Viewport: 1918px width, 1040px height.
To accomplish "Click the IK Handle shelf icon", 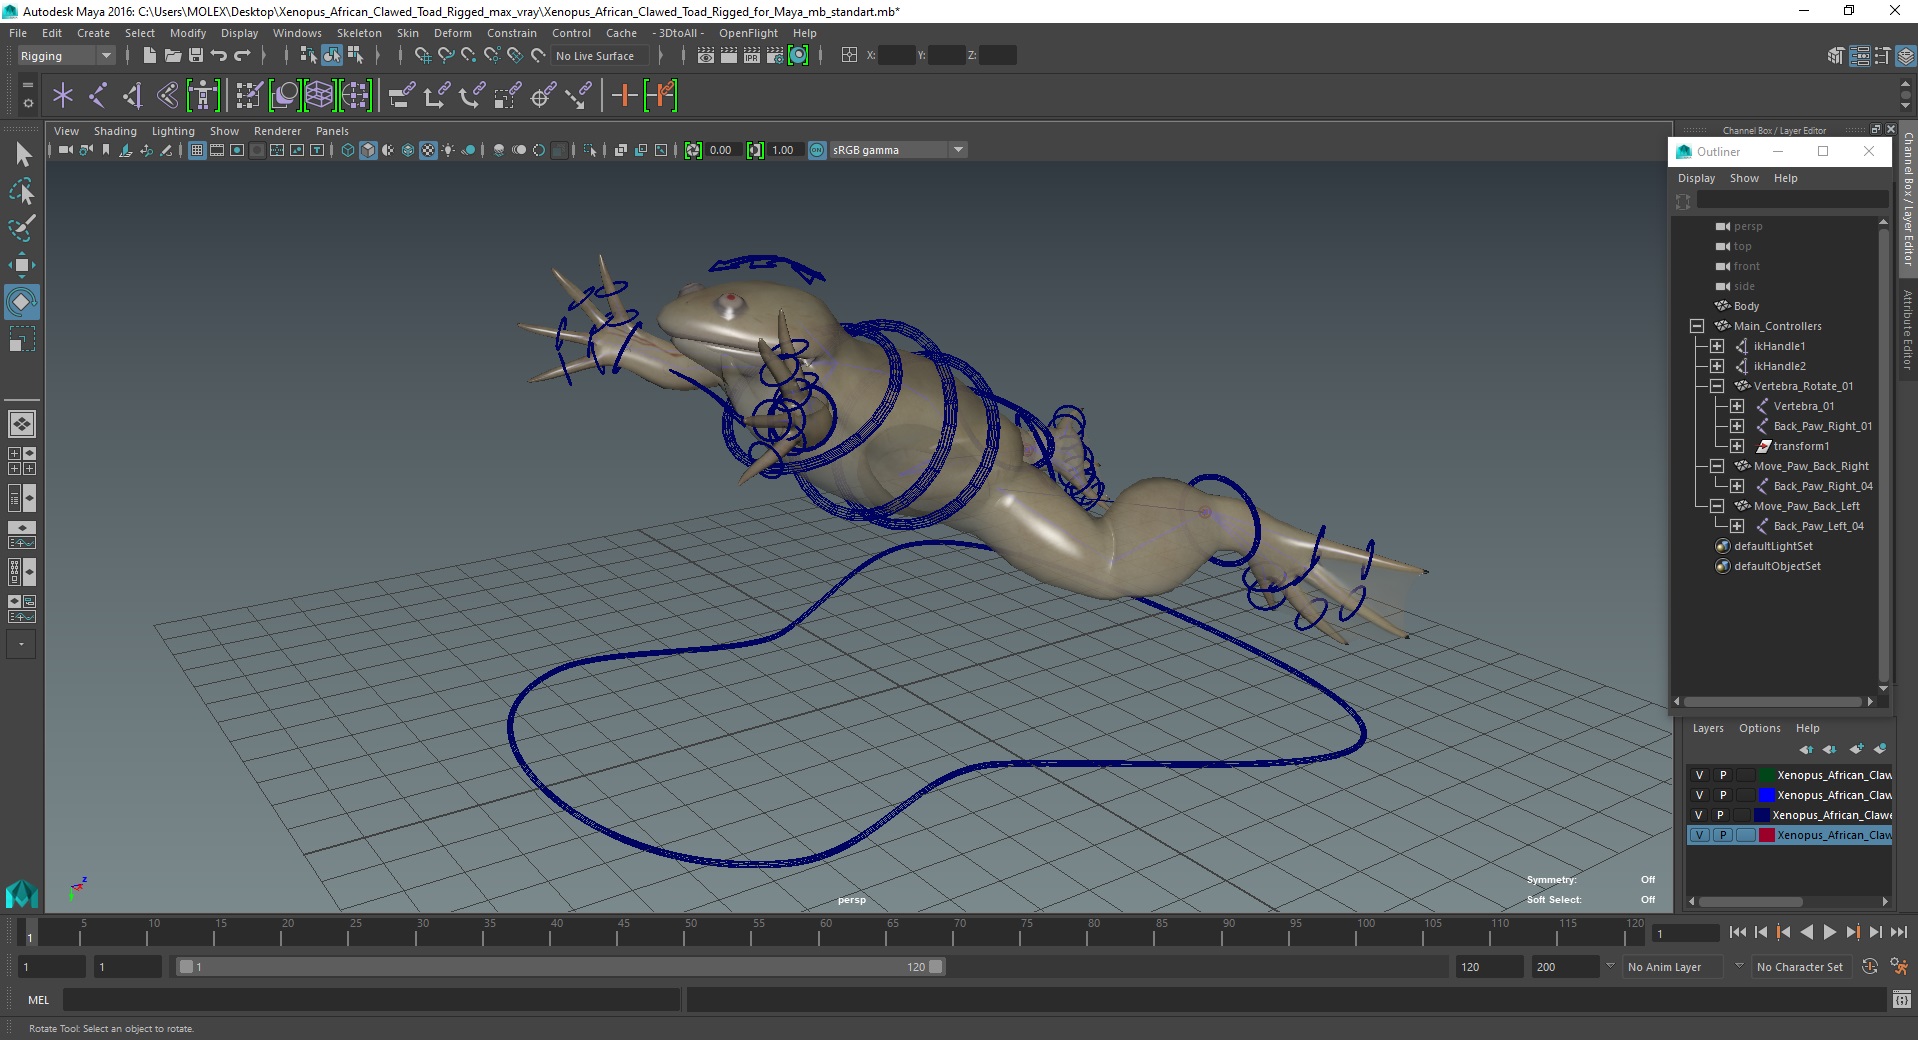I will (x=132, y=96).
